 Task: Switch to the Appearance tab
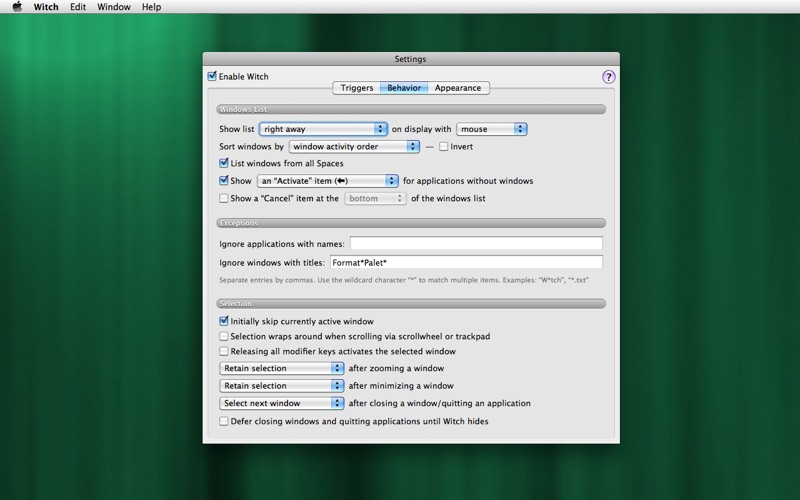click(458, 88)
